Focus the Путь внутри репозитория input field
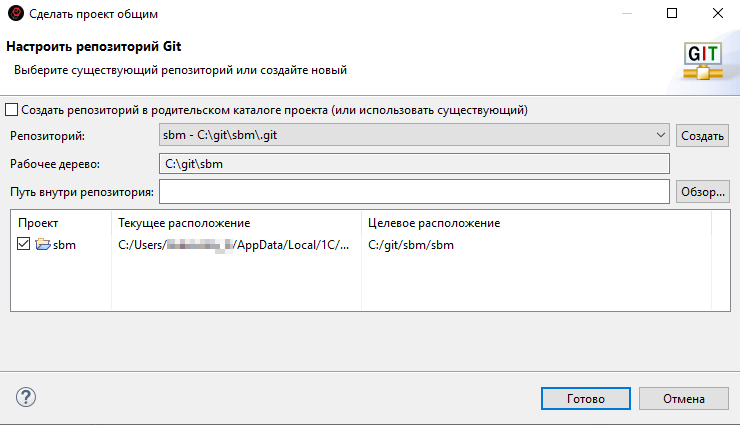The width and height of the screenshot is (740, 425). pyautogui.click(x=413, y=191)
